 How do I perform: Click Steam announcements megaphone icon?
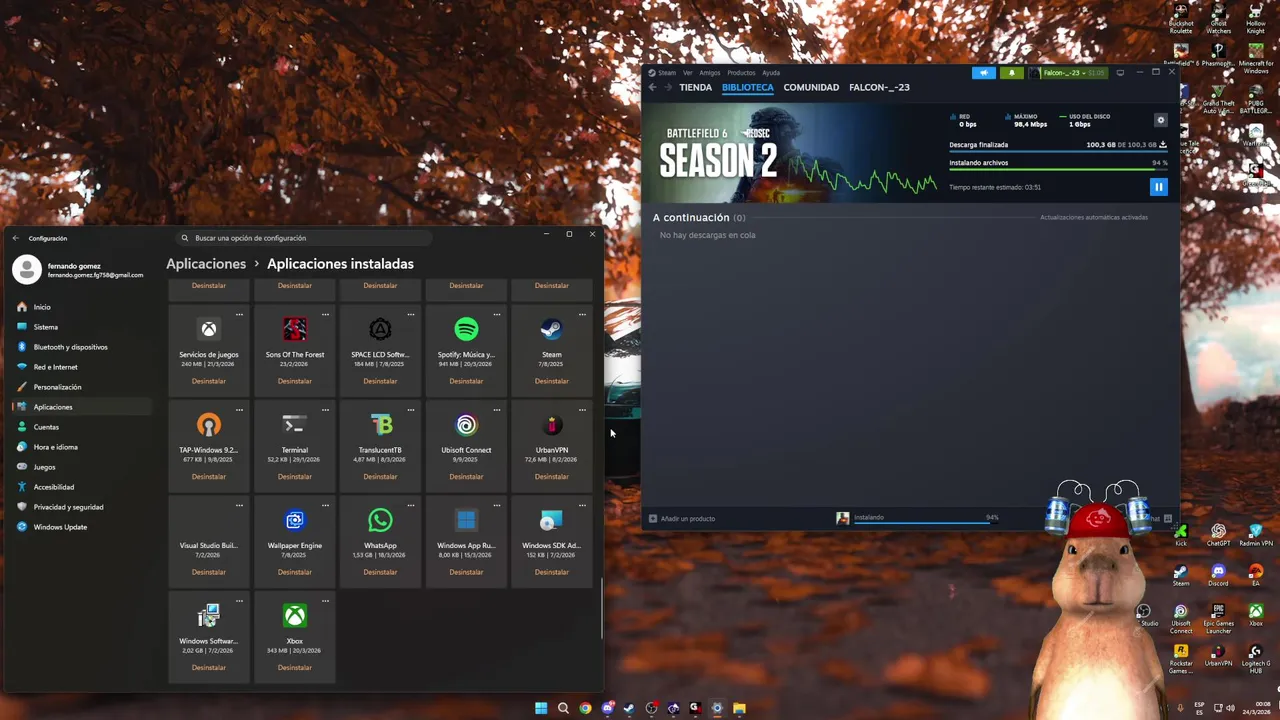pos(984,73)
